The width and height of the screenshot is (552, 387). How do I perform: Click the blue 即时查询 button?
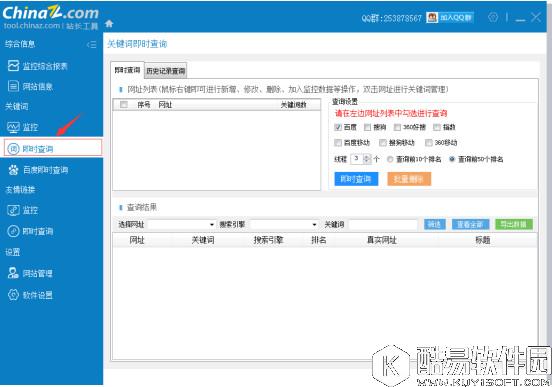coord(356,179)
